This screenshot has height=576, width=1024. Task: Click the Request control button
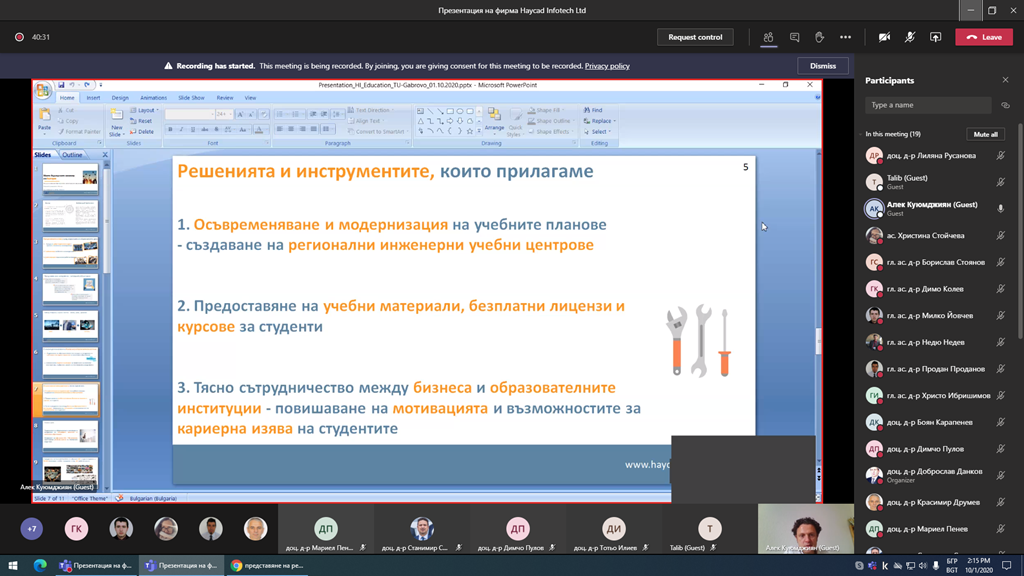[x=695, y=37]
